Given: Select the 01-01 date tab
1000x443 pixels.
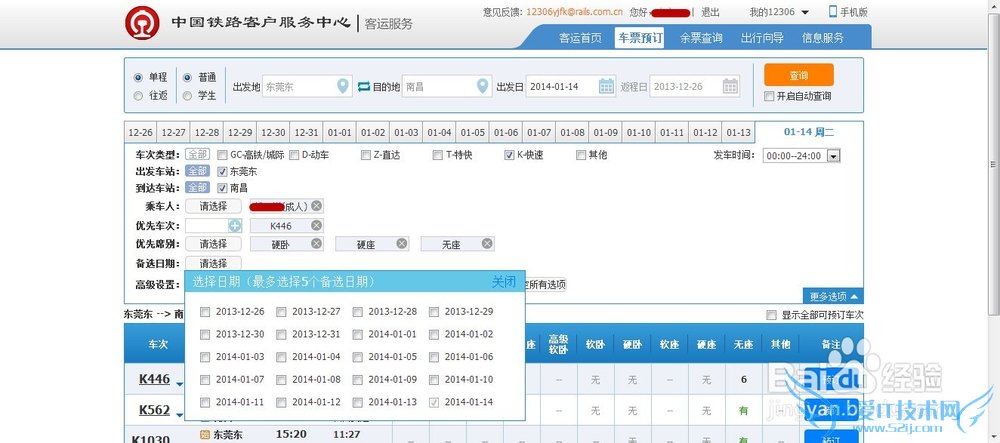Looking at the screenshot, I should [339, 133].
